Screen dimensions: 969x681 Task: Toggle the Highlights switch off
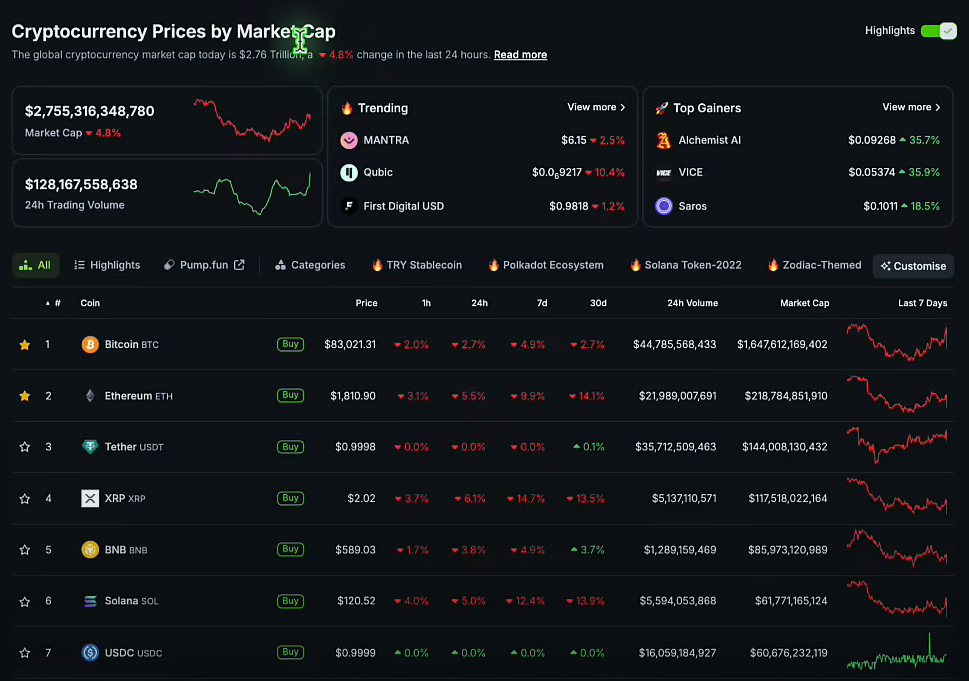[938, 31]
